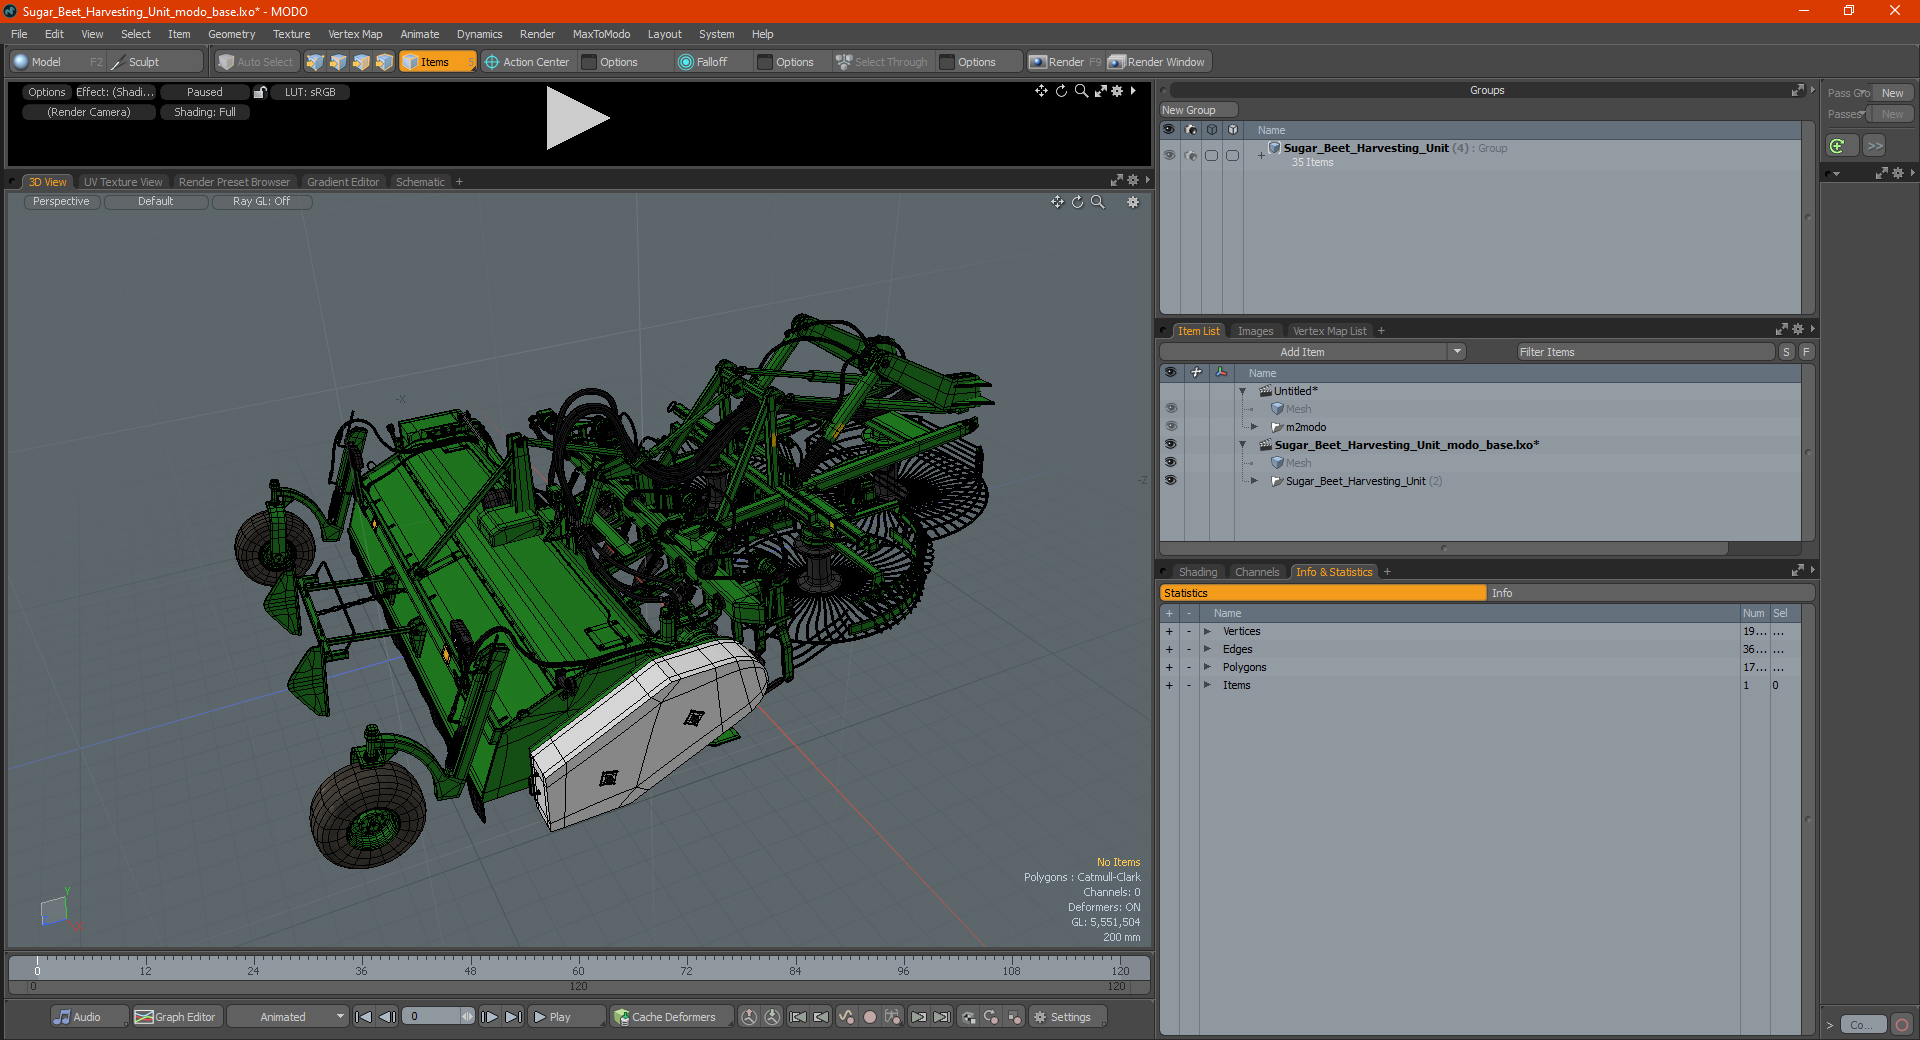This screenshot has height=1040, width=1920.
Task: Toggle visibility of Sugar_Beet_Harvesting_Unit (2) item
Action: [x=1171, y=481]
